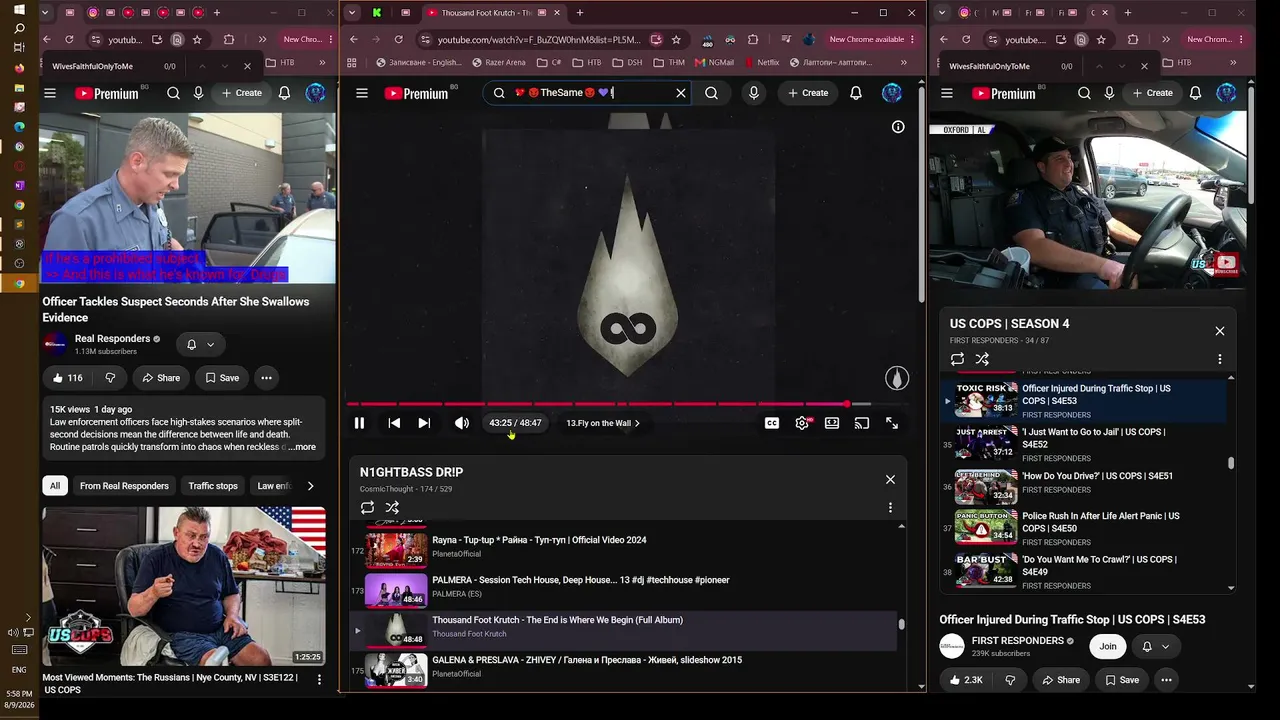Close the find bar in left window
Screen dimensions: 1280x720
[x=247, y=66]
